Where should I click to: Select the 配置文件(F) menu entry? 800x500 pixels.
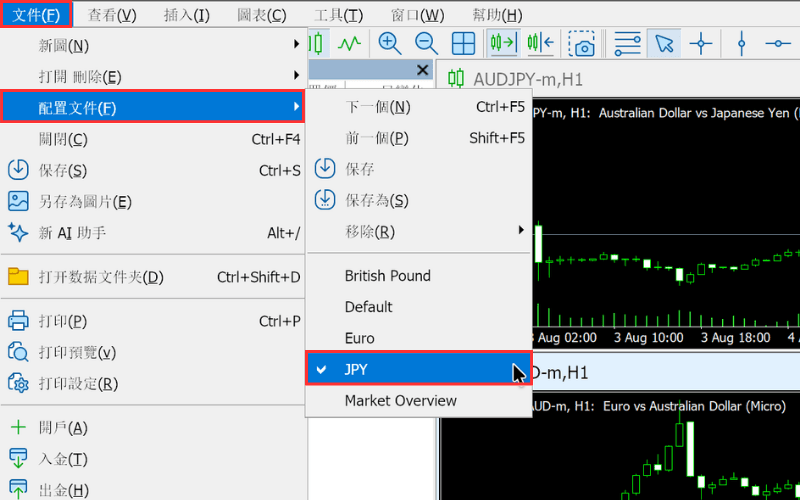[153, 108]
